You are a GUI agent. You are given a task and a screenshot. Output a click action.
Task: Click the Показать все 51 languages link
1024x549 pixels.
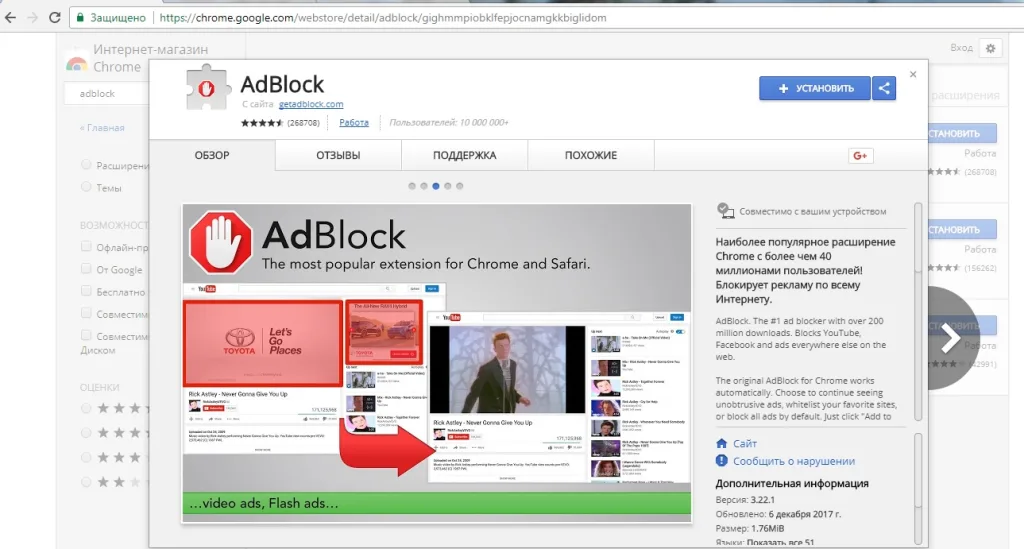(780, 542)
